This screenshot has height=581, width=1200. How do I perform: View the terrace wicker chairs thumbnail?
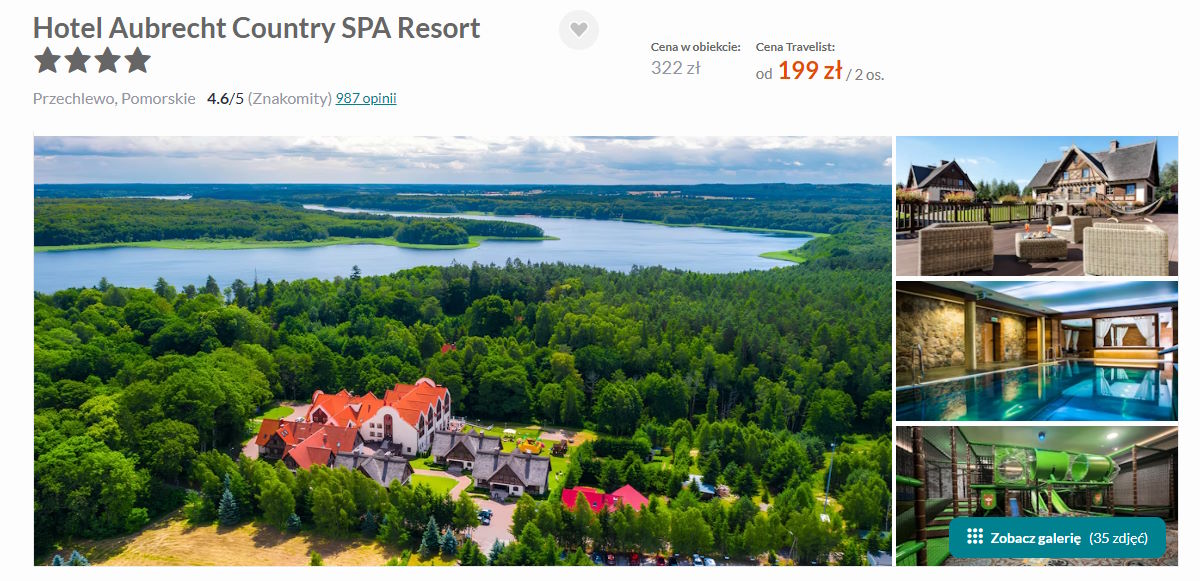(1037, 206)
